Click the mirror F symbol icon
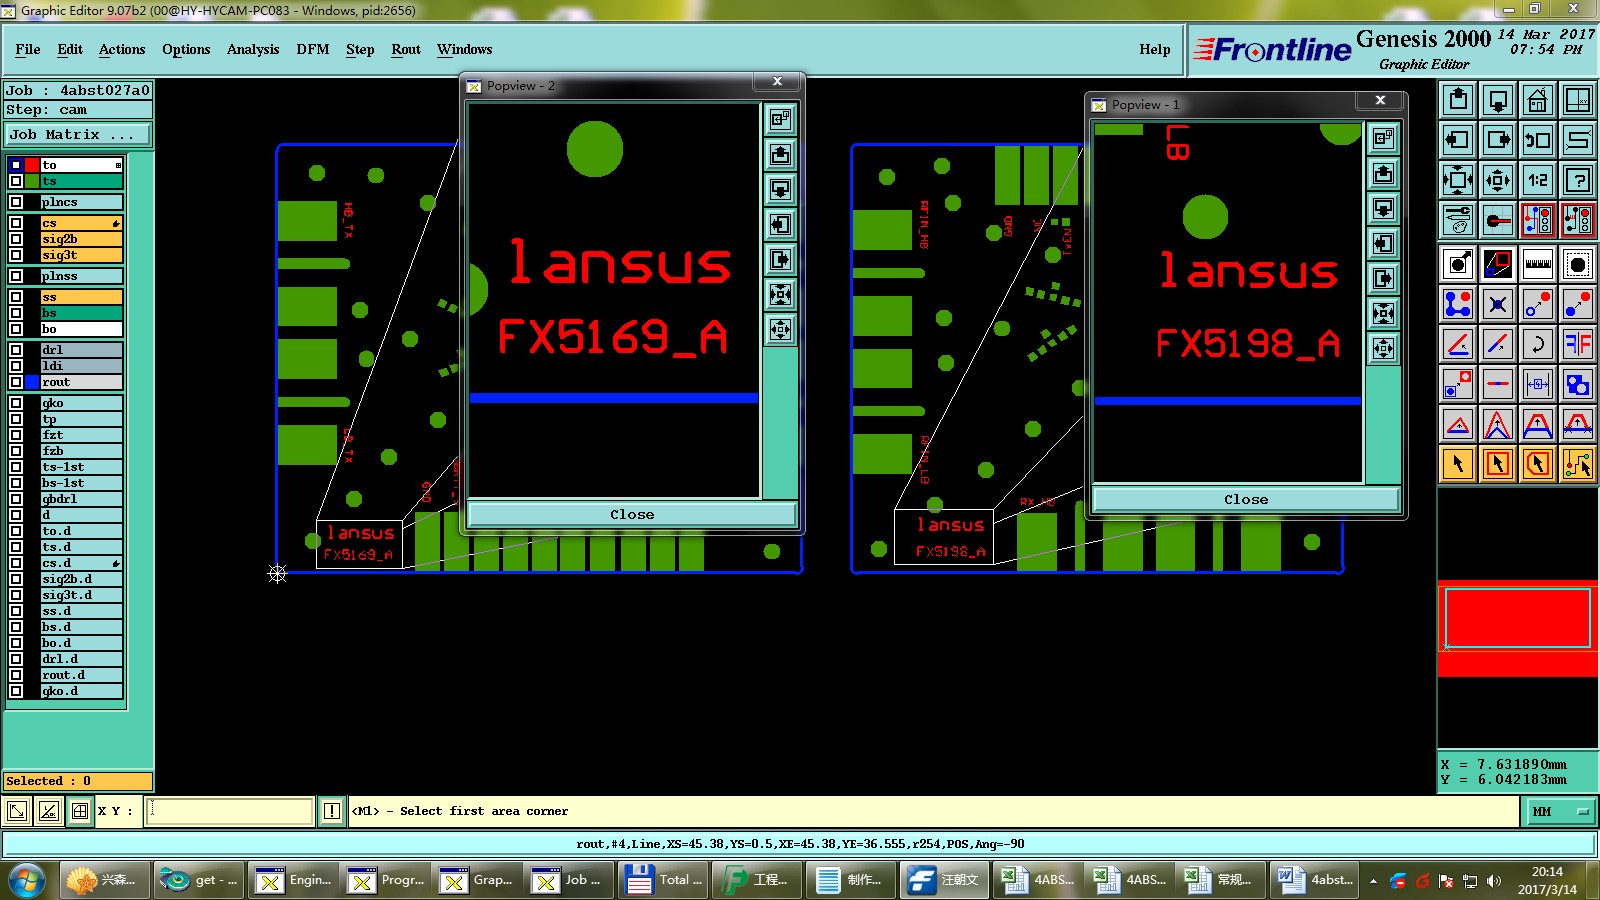Viewport: 1600px width, 900px height. [1578, 344]
